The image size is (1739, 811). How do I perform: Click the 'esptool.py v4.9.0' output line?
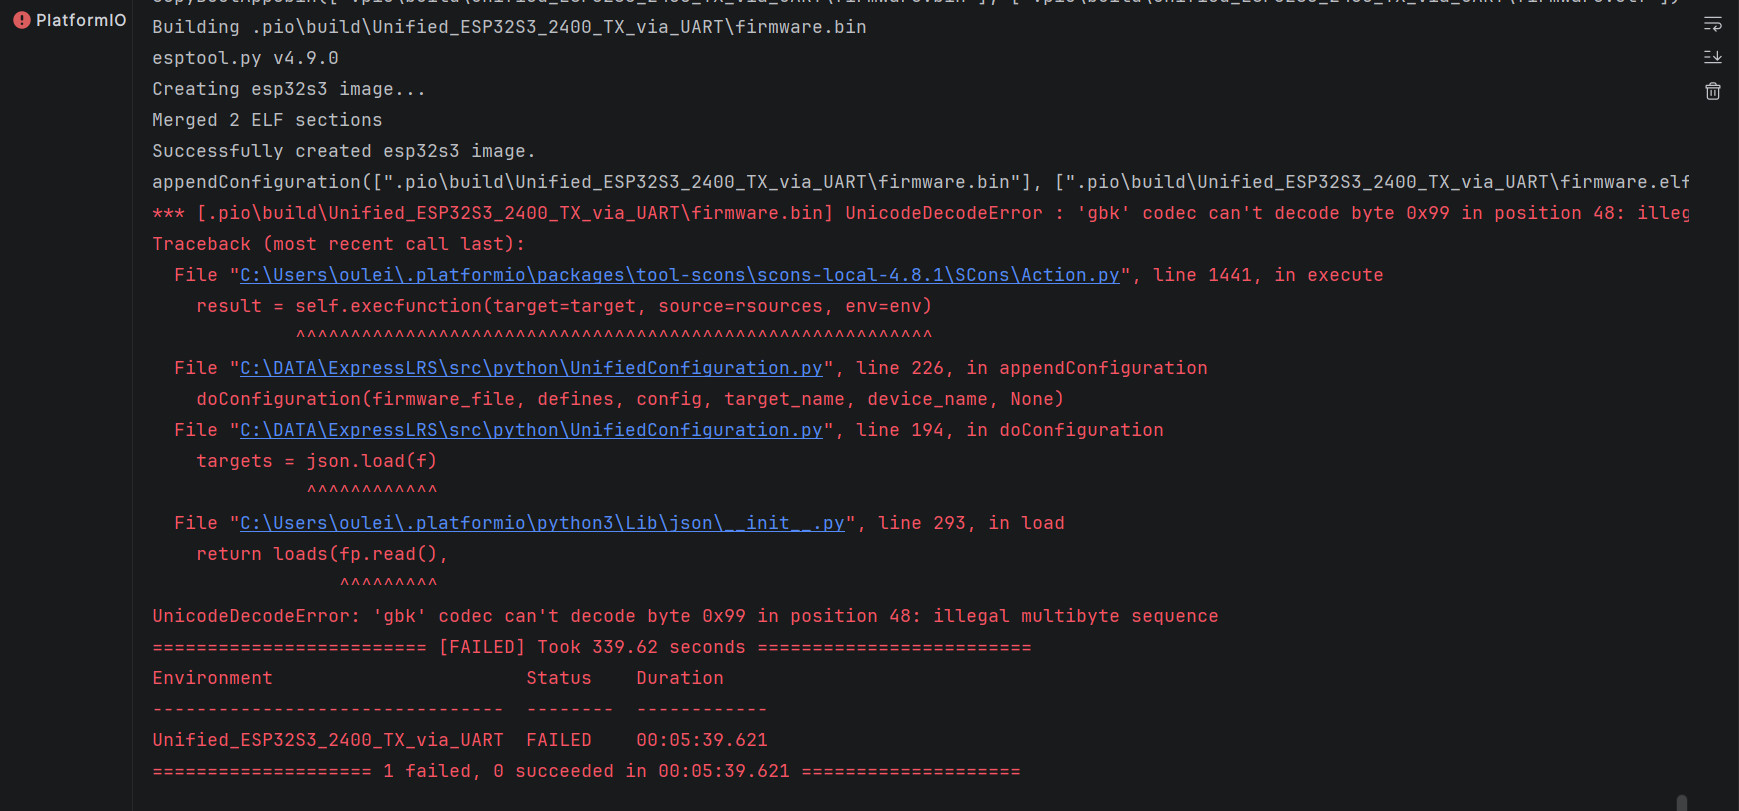(x=245, y=58)
